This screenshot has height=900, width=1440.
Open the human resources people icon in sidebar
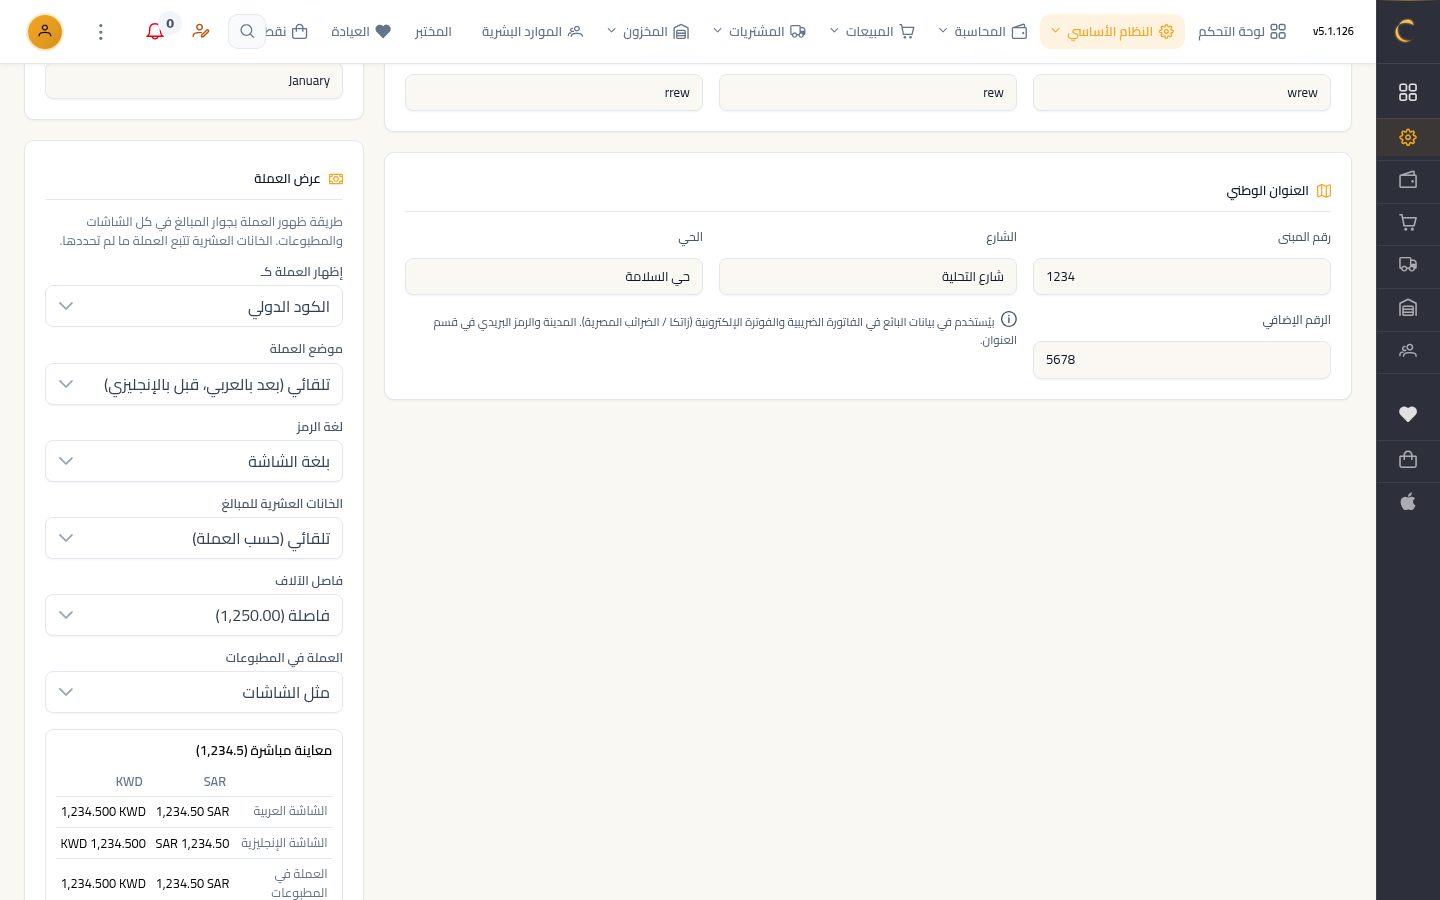pos(1408,351)
